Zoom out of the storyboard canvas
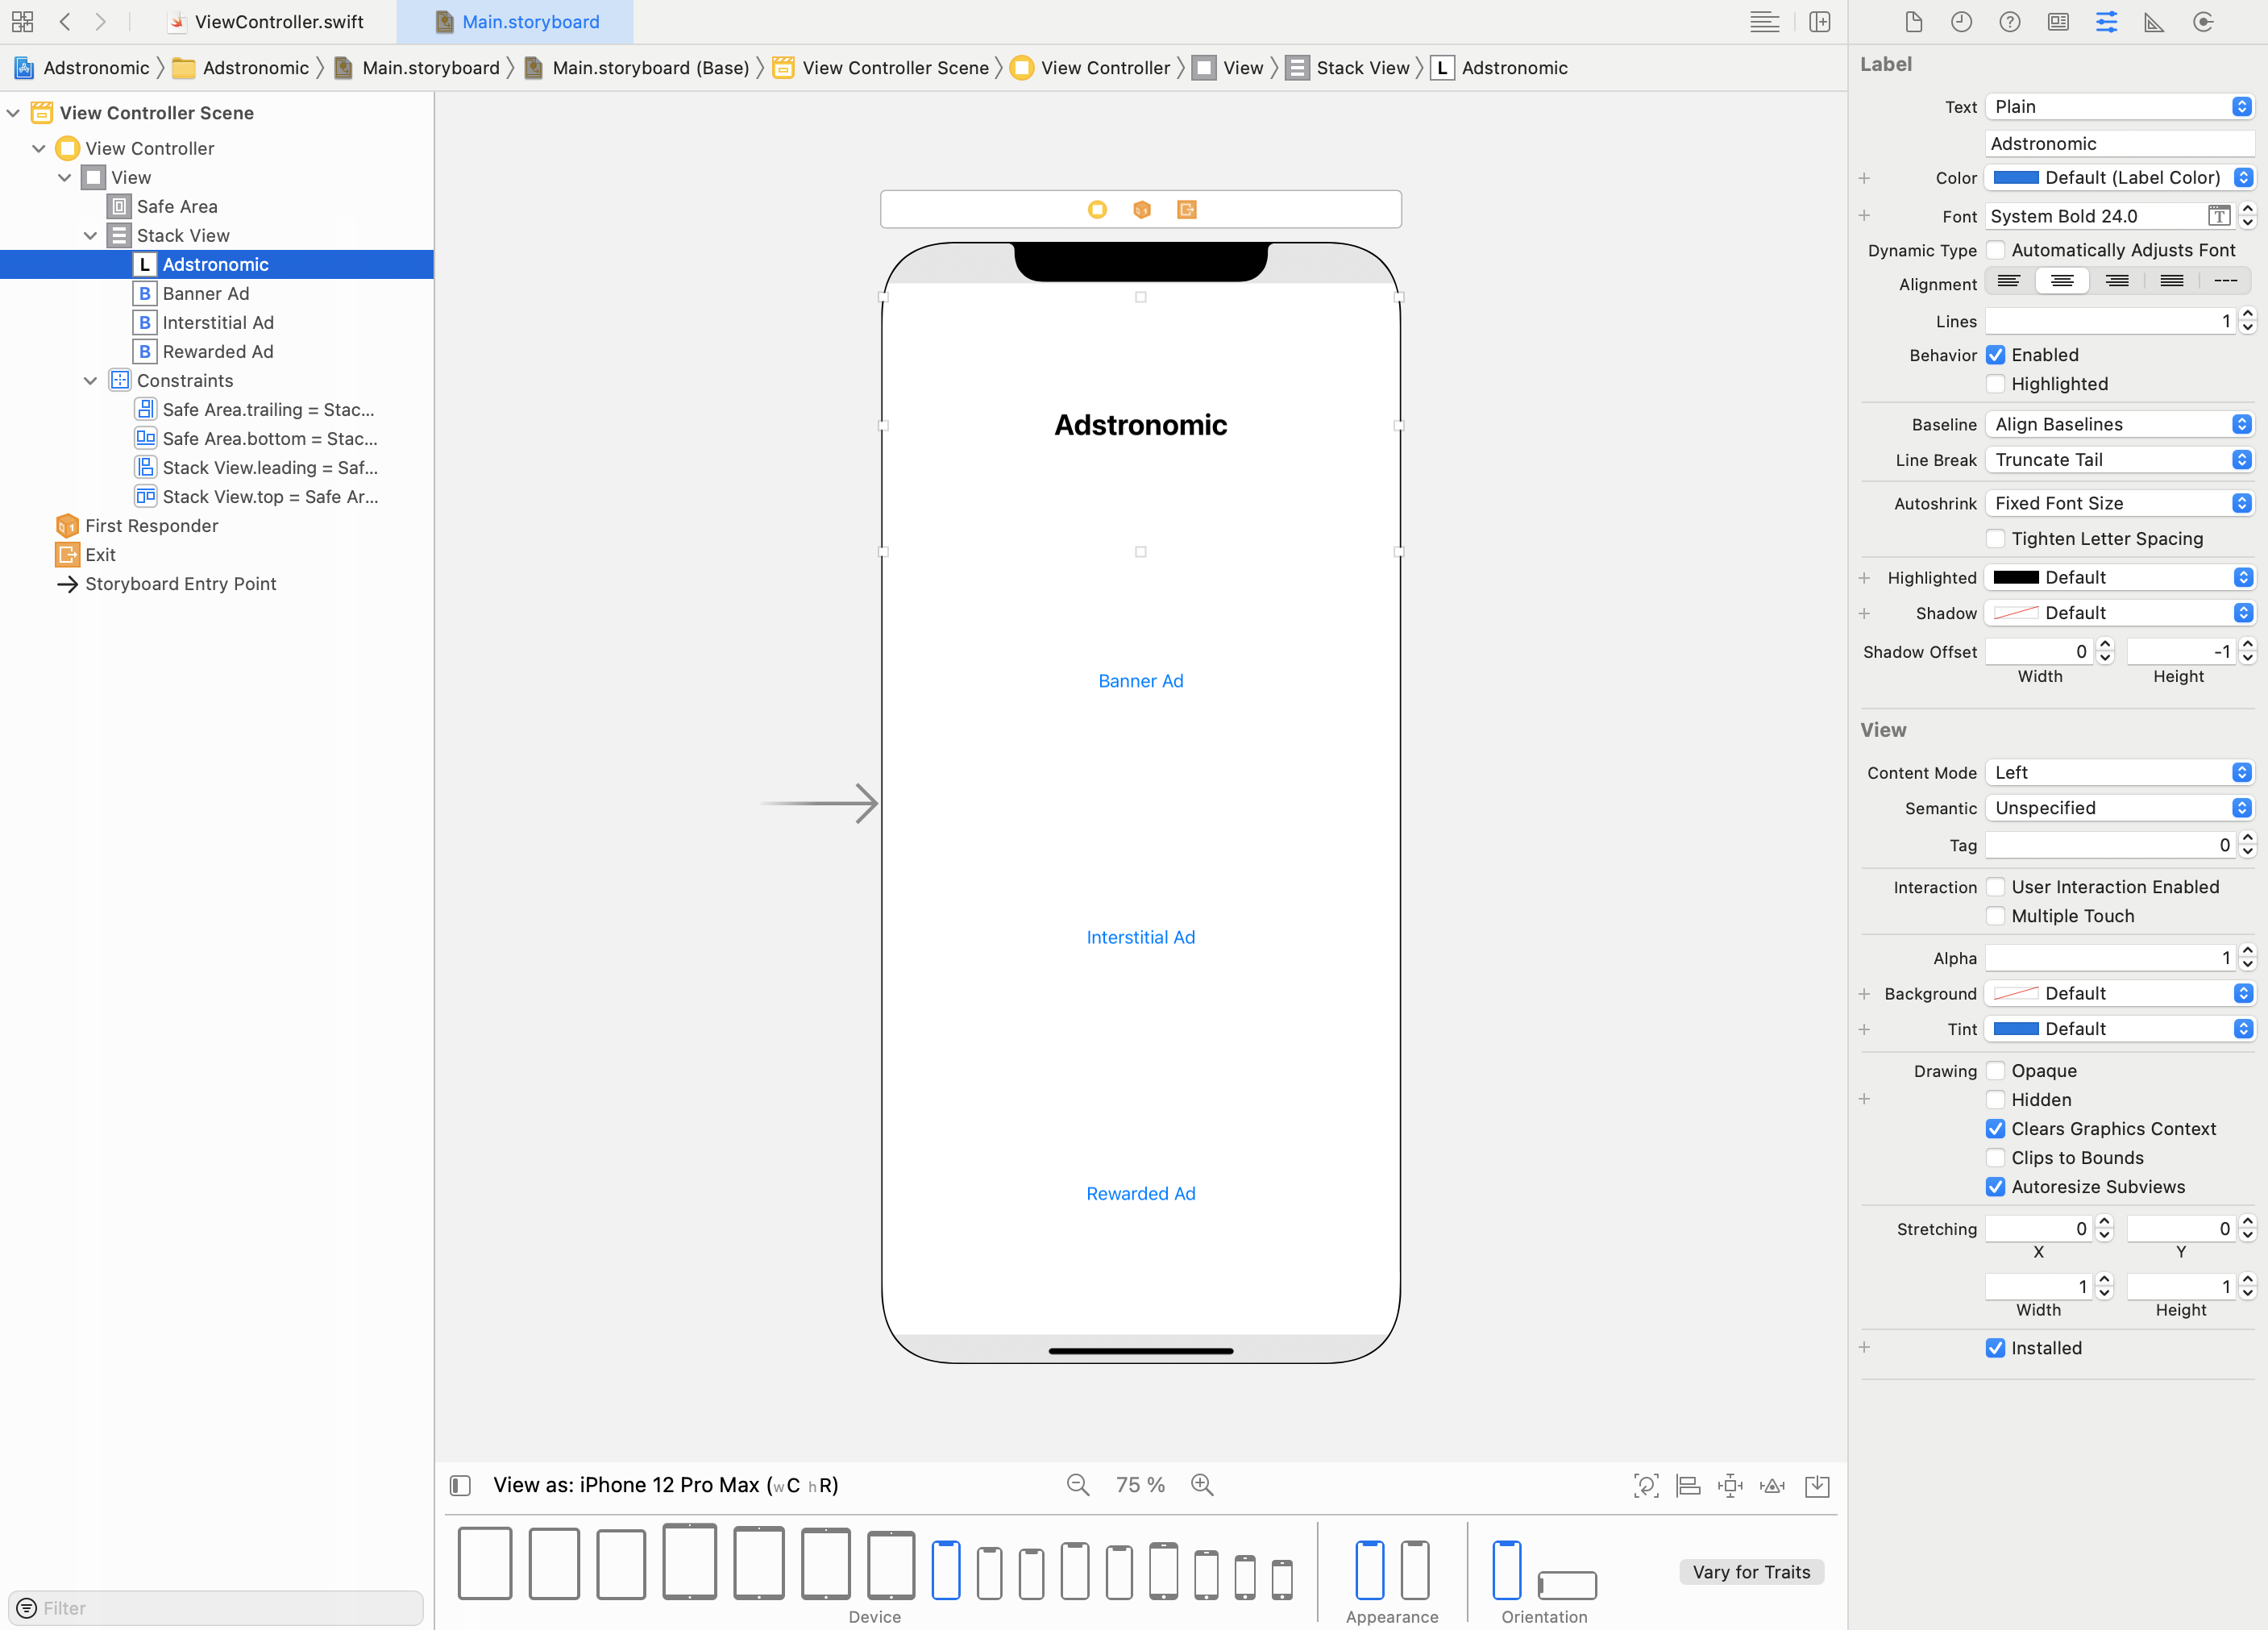This screenshot has height=1630, width=2268. [x=1077, y=1485]
